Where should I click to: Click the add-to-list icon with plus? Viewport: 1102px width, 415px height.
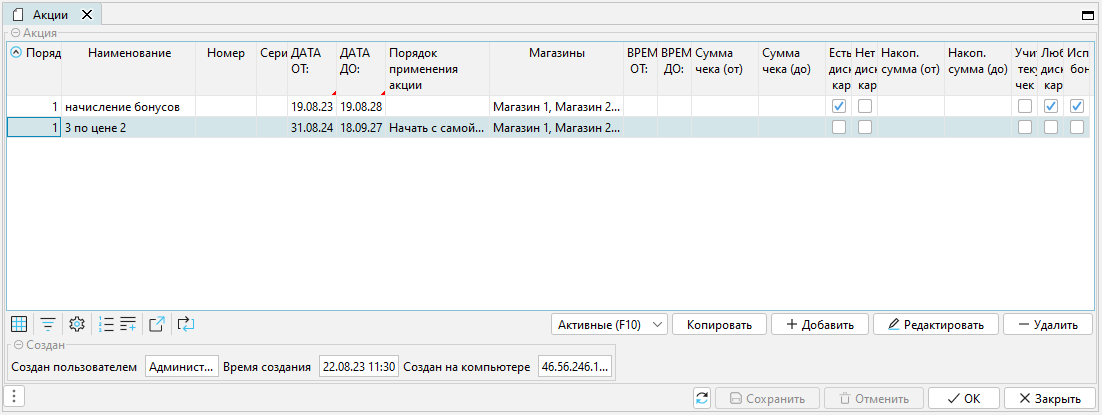pos(128,324)
